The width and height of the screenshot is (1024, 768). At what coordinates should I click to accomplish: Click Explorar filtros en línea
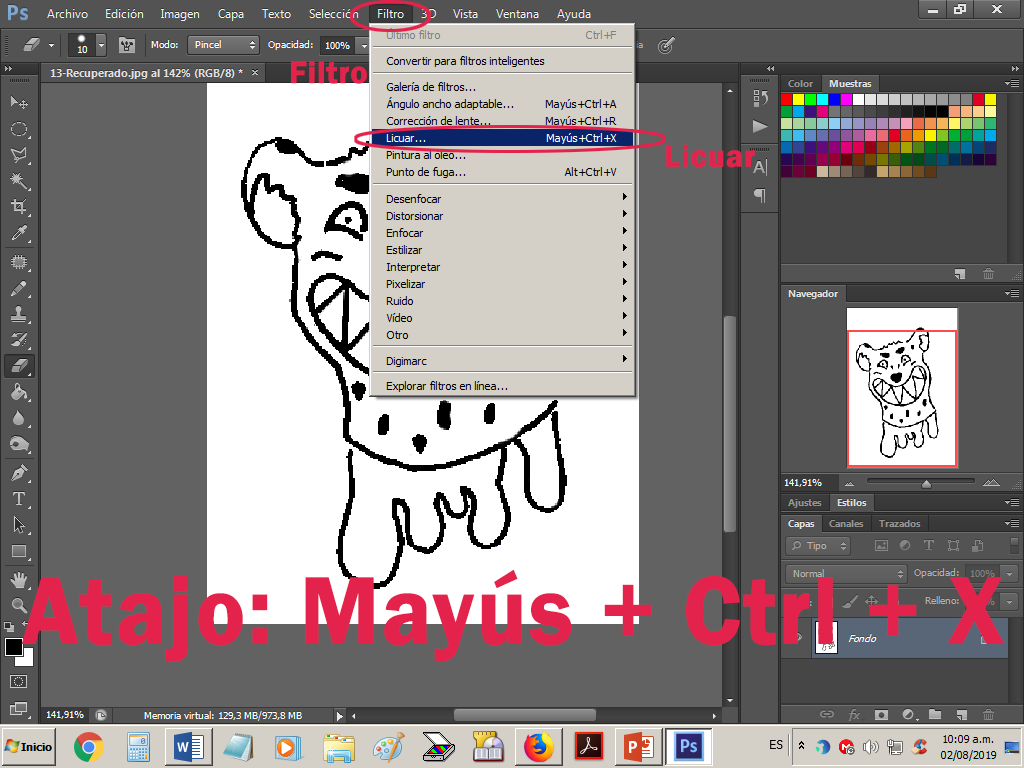502,386
